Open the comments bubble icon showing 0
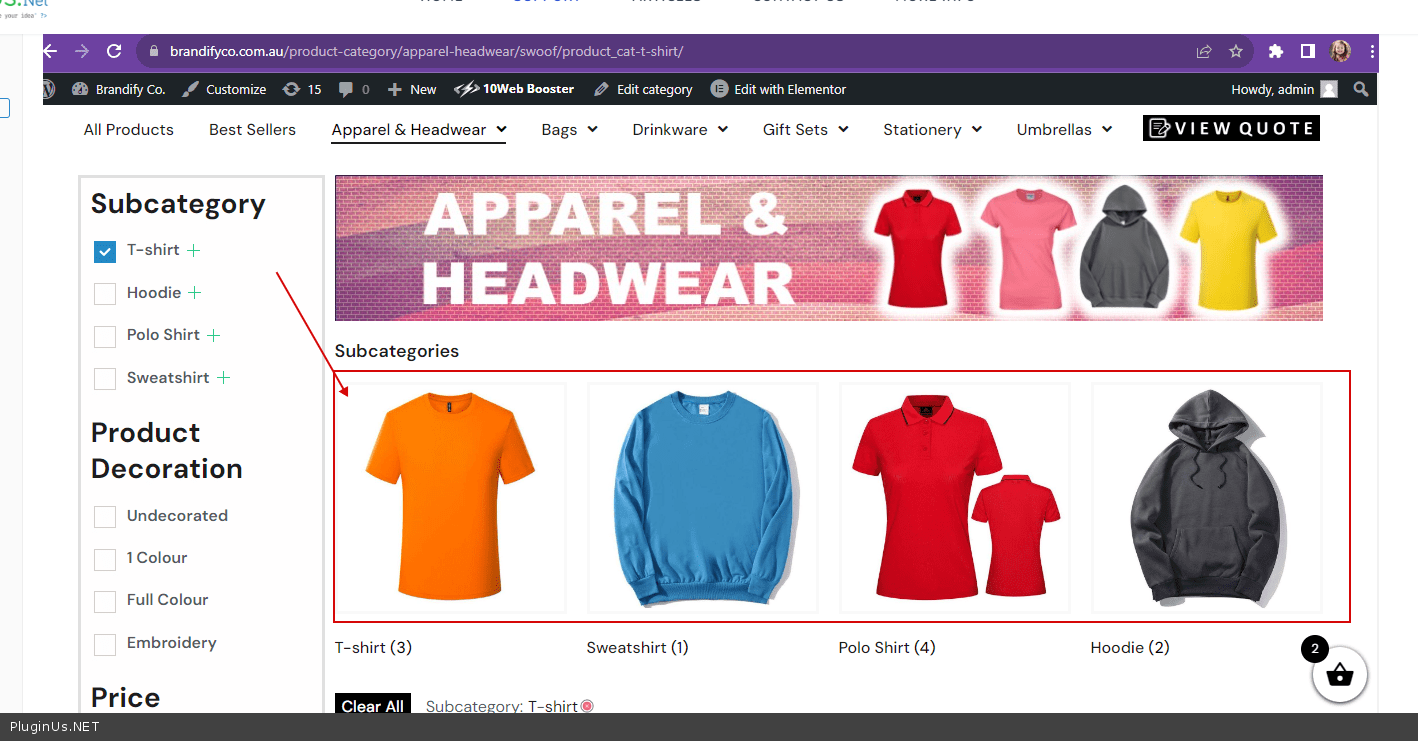Image resolution: width=1418 pixels, height=741 pixels. (x=346, y=89)
